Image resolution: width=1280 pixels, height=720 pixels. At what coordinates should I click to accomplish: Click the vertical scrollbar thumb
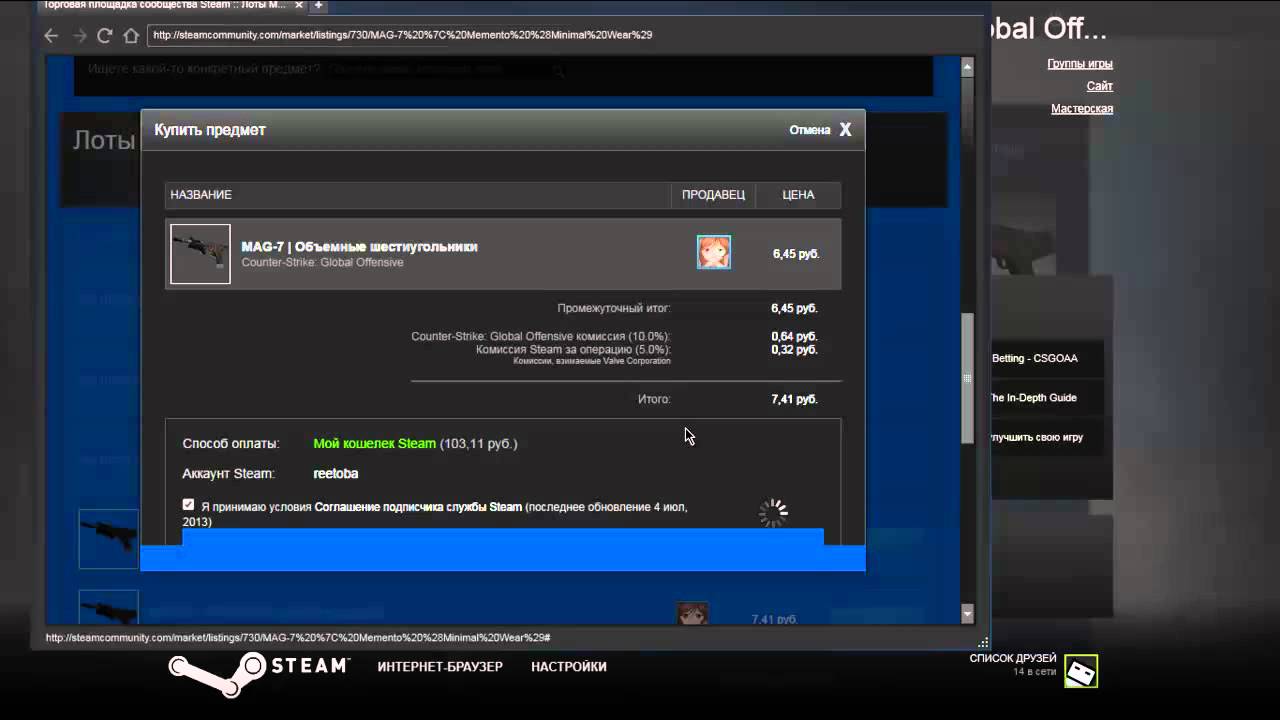tap(967, 378)
